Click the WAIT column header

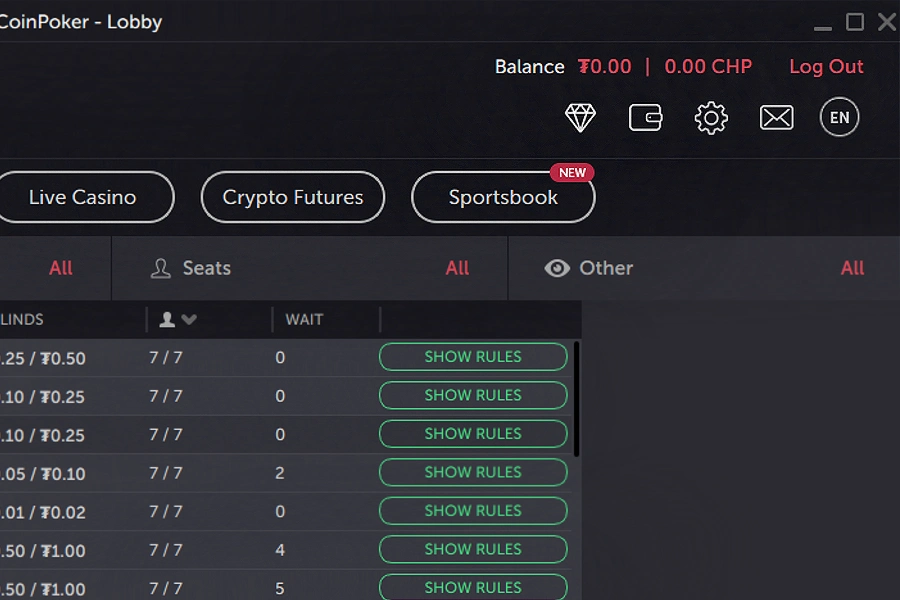pos(304,320)
